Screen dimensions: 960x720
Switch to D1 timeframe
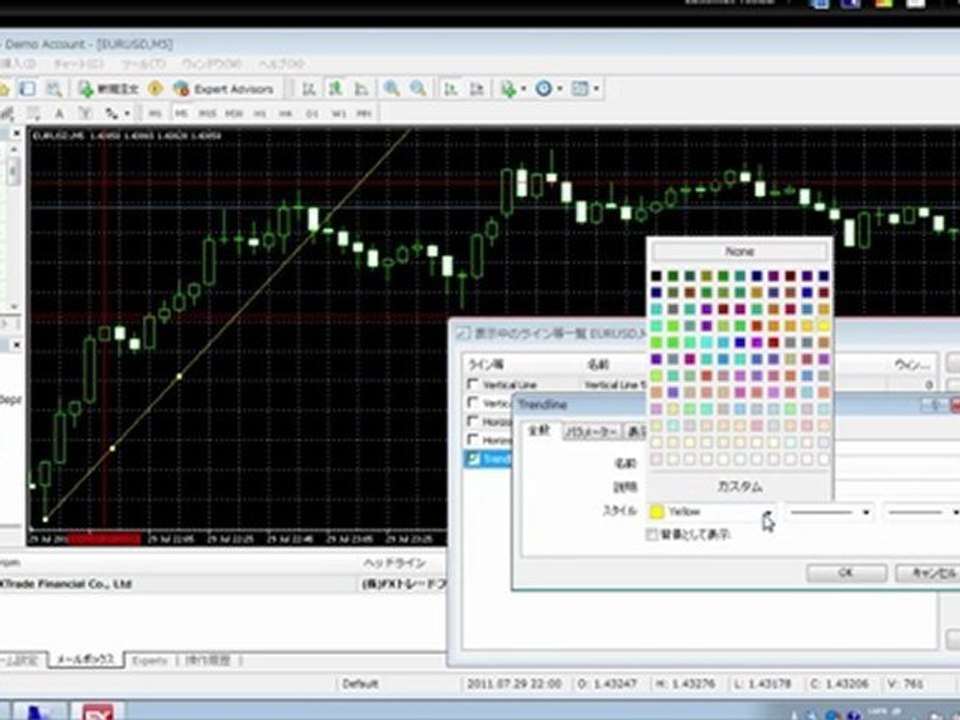(x=312, y=114)
